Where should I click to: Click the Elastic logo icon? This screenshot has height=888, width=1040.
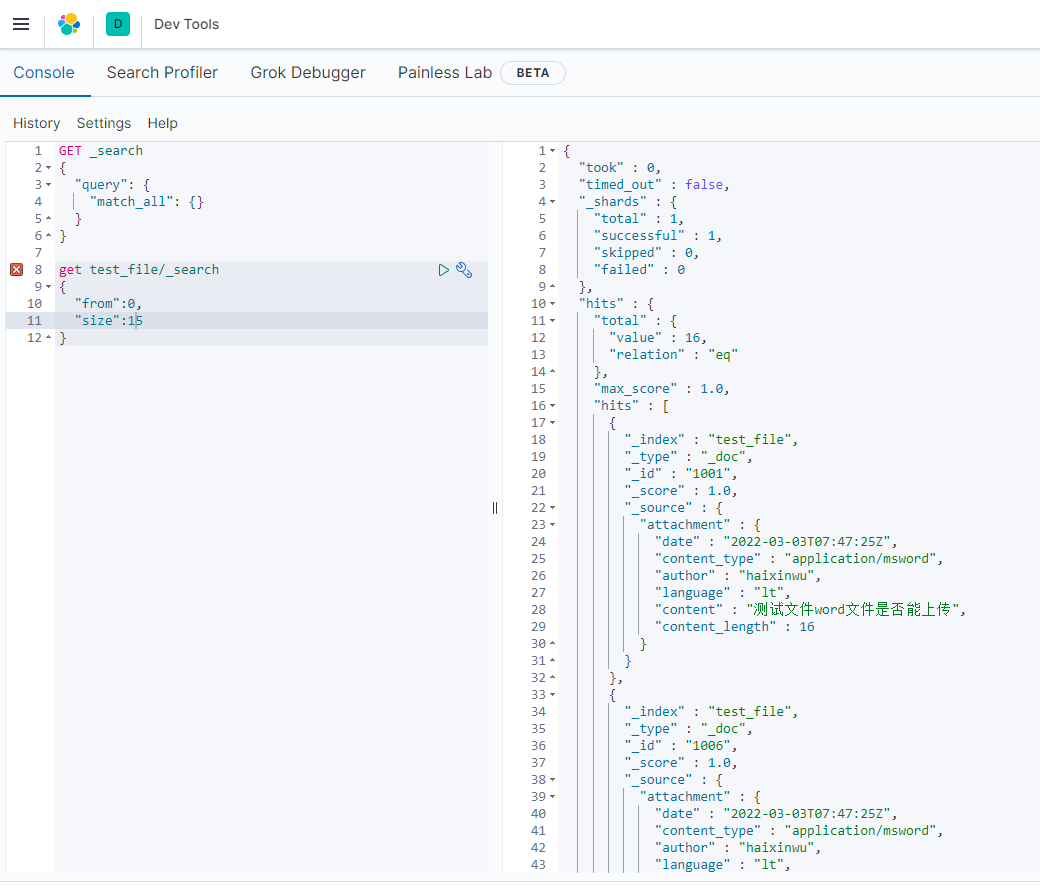pos(69,25)
